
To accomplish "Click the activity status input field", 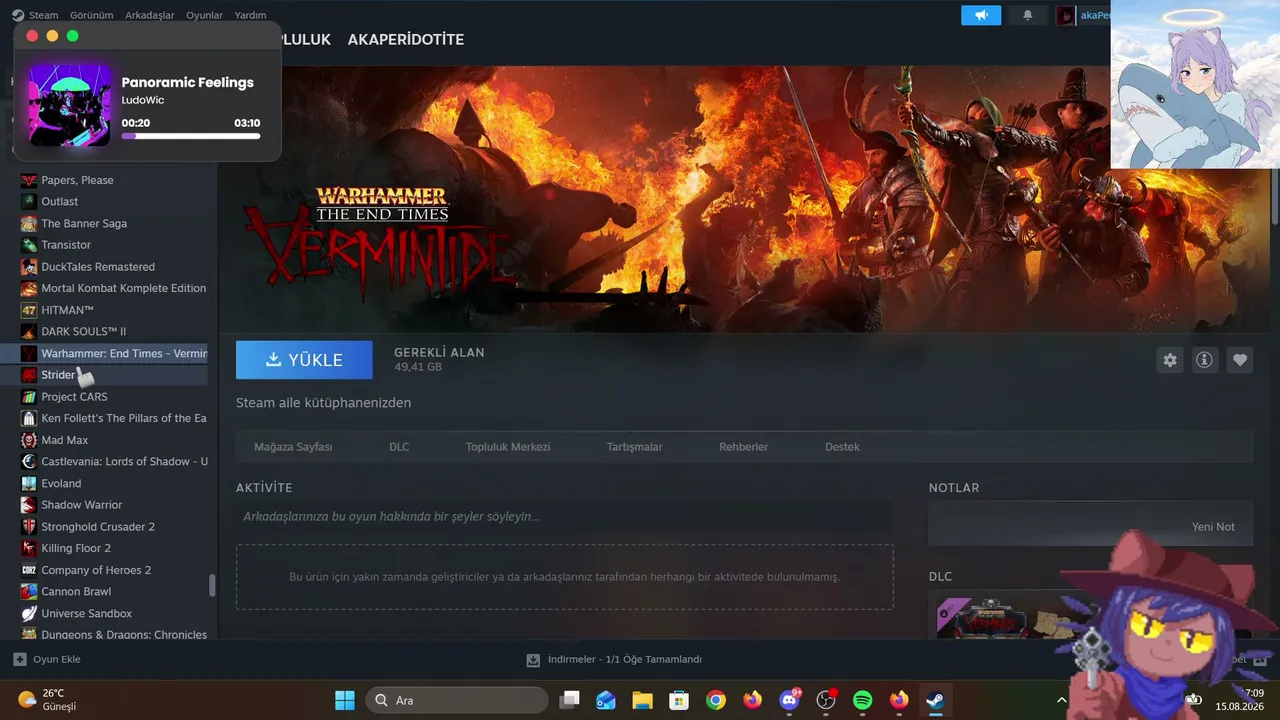I will click(x=564, y=517).
